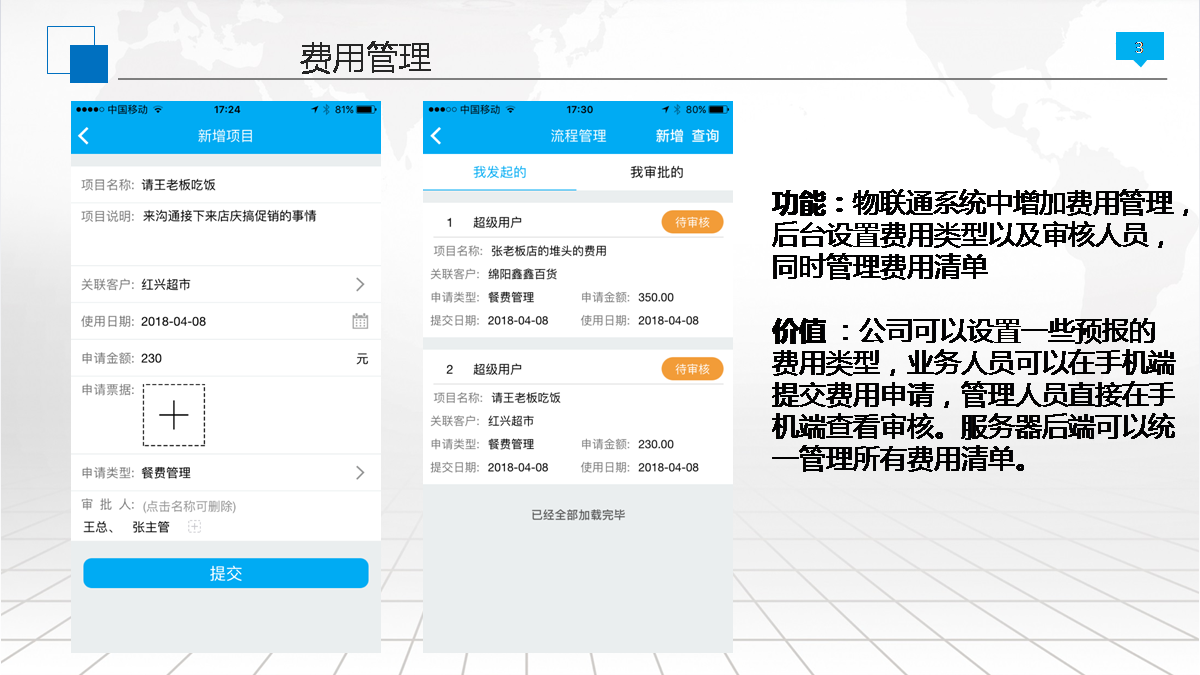Tap 查询 in the 流程管理 header

pos(705,136)
